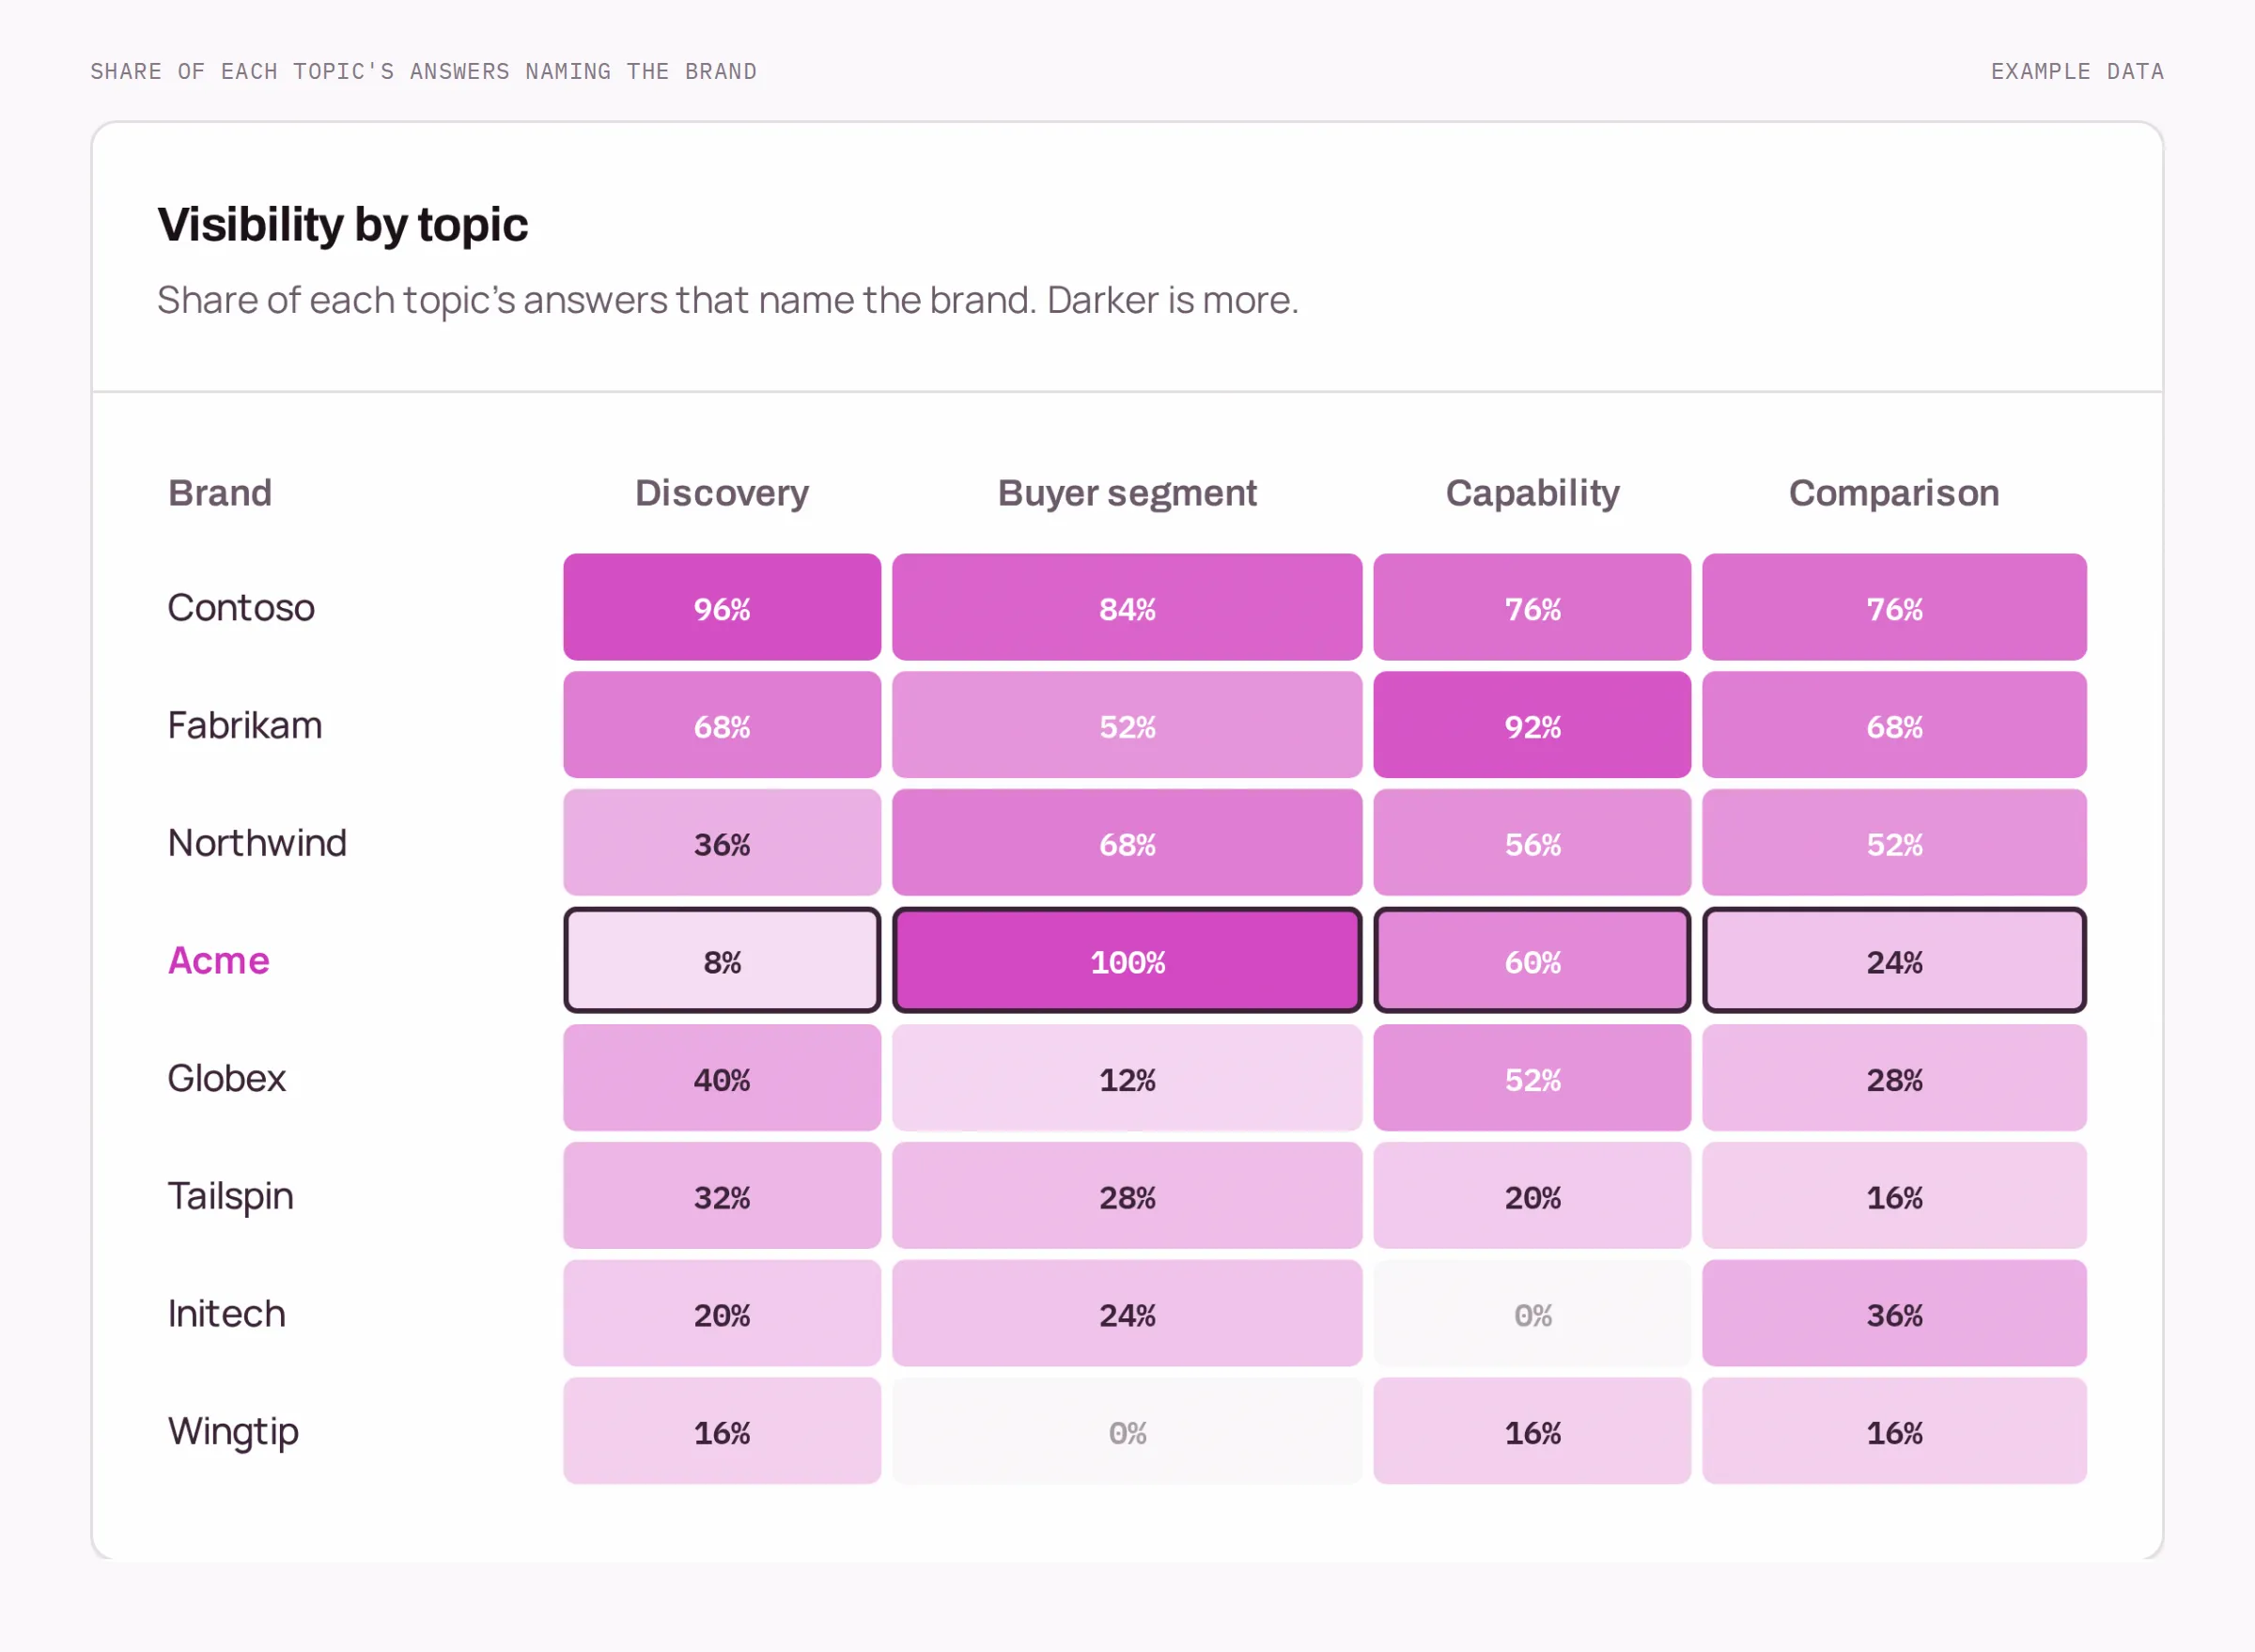Click Fabrikam's 92% Capability cell
This screenshot has width=2255, height=1652.
(1532, 725)
